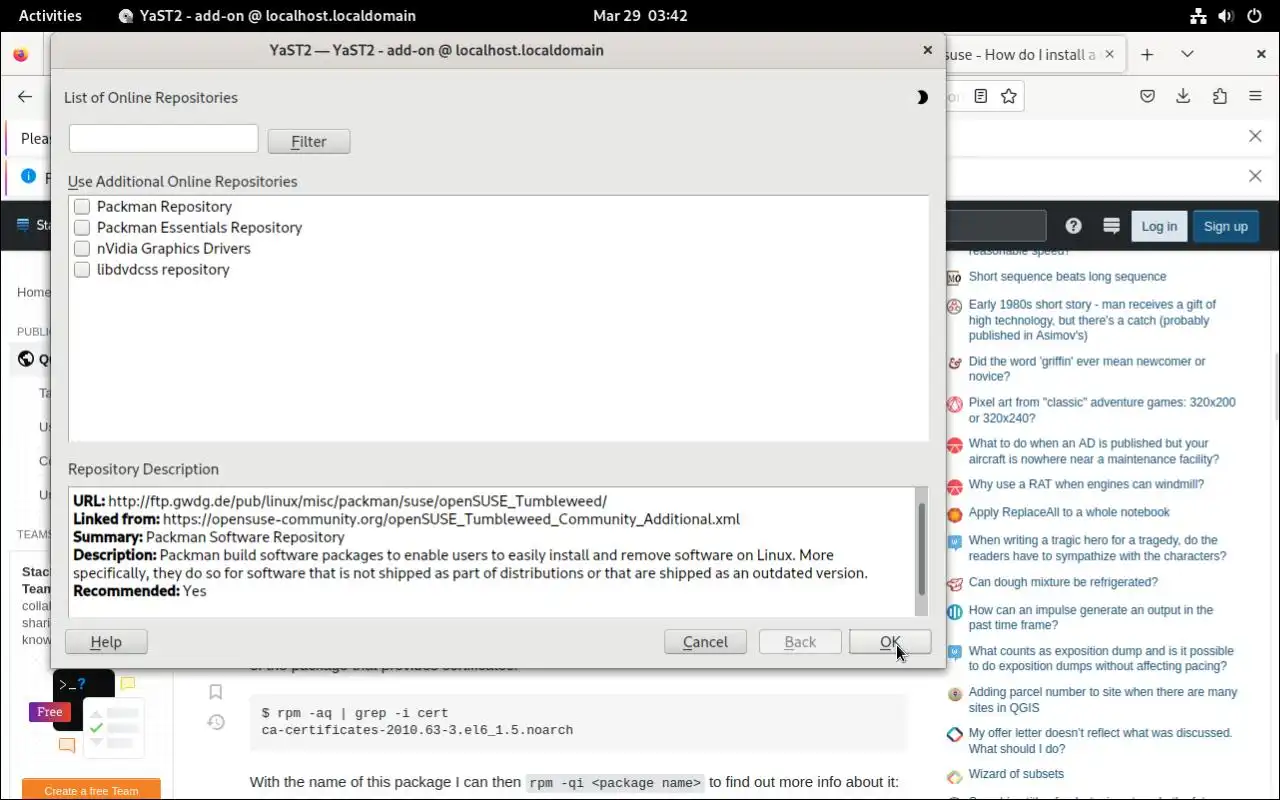Open the Firefox Pocket icon

click(x=1148, y=97)
